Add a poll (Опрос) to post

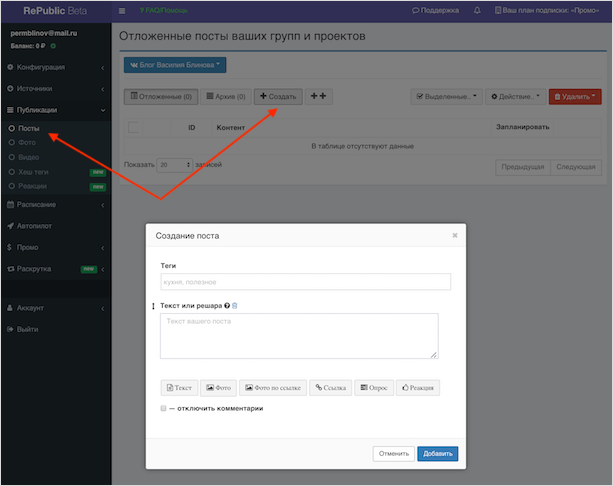pyautogui.click(x=374, y=387)
